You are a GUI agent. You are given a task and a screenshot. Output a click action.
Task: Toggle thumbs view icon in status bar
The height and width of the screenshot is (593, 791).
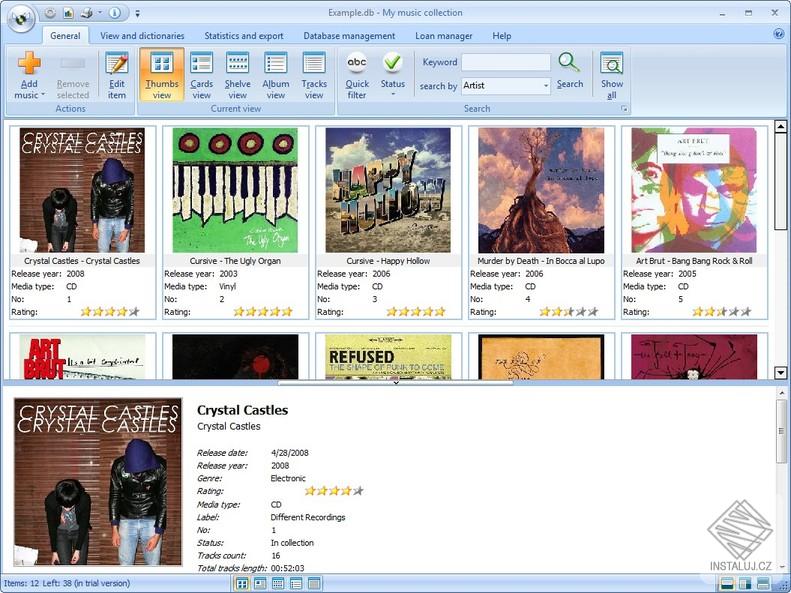pyautogui.click(x=242, y=583)
